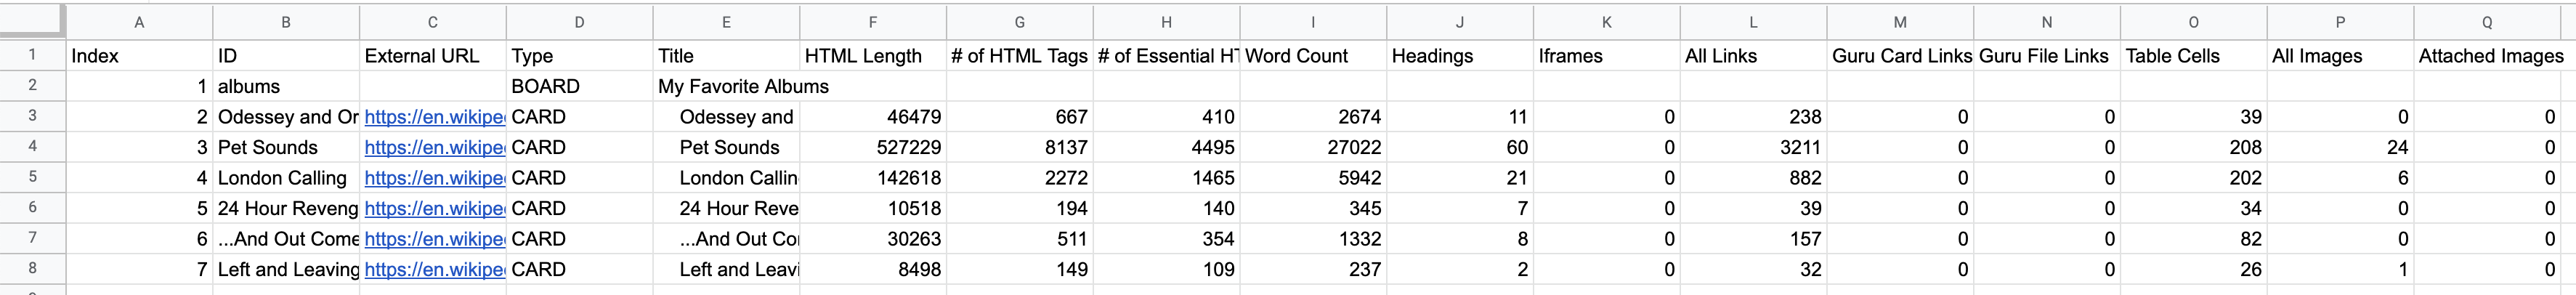The height and width of the screenshot is (295, 2576).
Task: Select column A header
Action: [x=139, y=22]
